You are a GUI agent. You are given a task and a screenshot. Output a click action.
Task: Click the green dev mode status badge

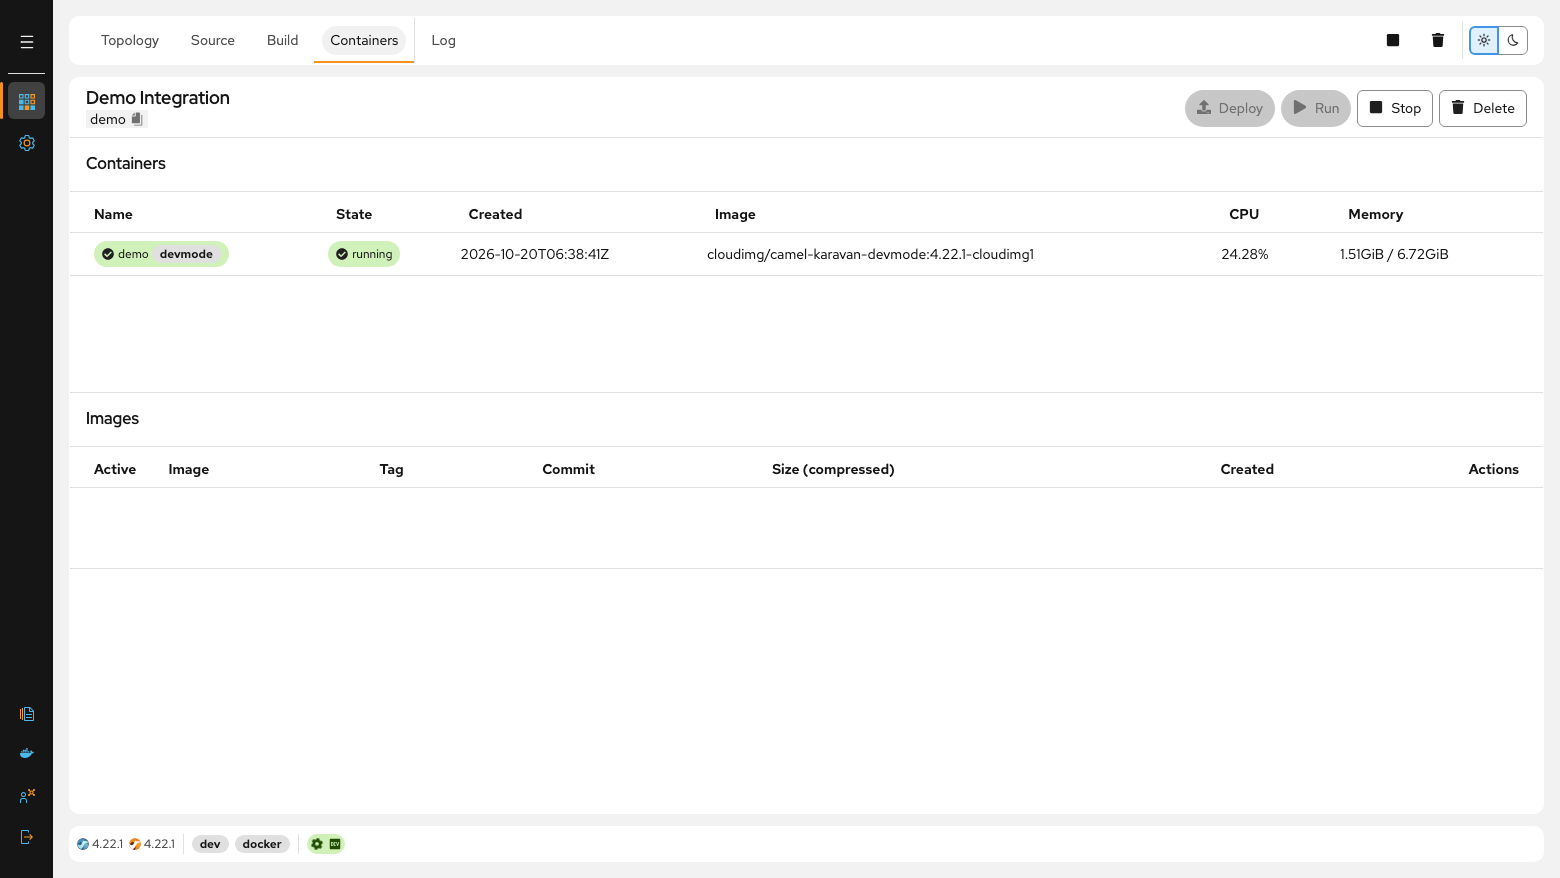pyautogui.click(x=326, y=844)
